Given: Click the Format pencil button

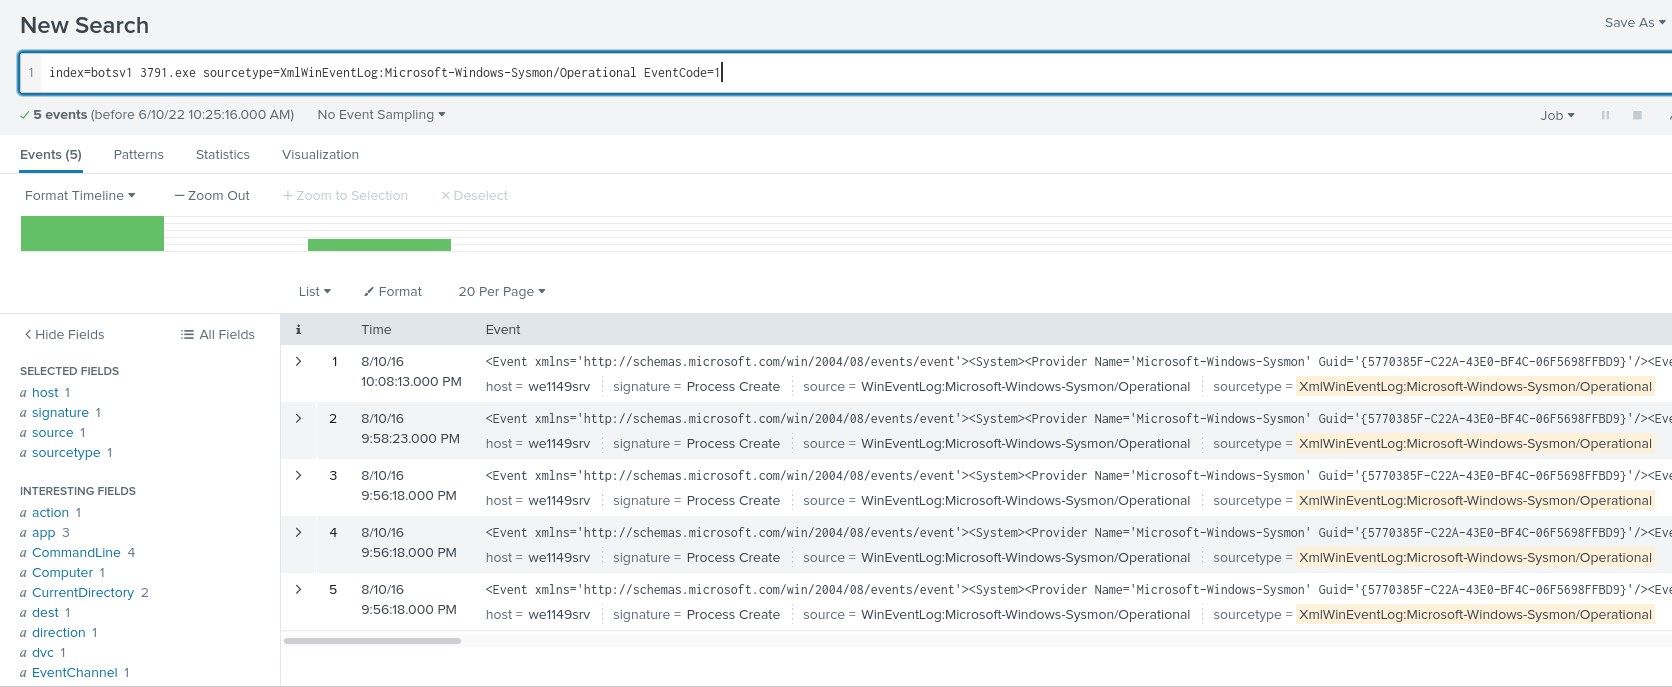Looking at the screenshot, I should [x=393, y=291].
